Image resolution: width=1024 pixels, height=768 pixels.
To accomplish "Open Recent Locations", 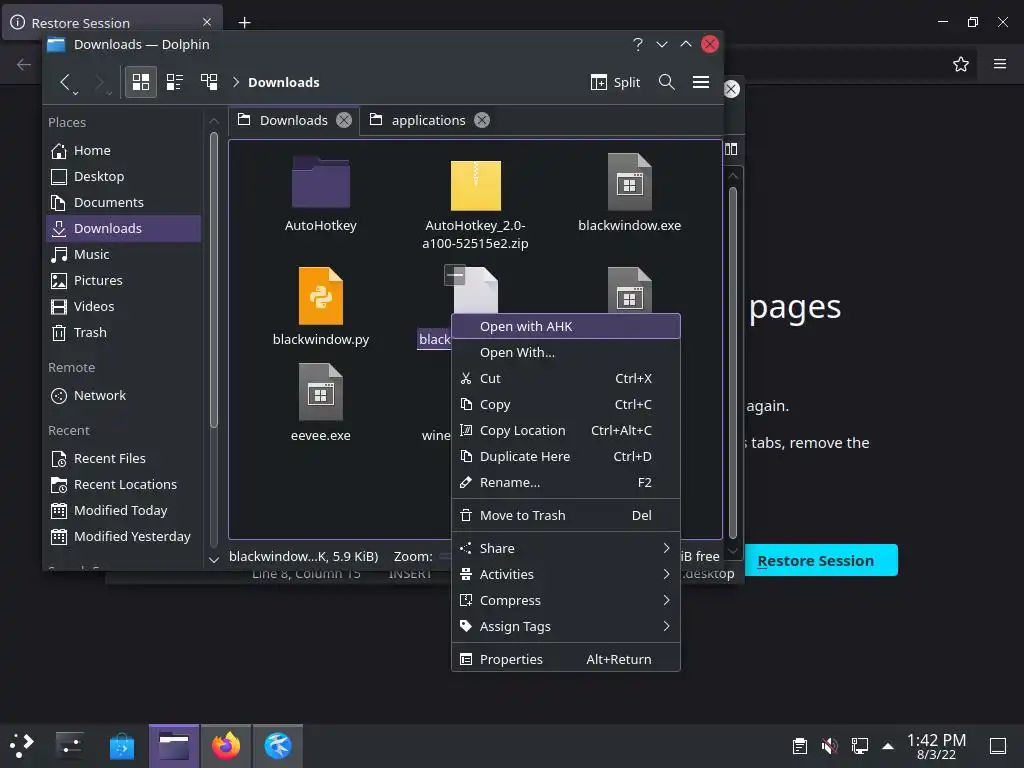I will click(x=123, y=485).
